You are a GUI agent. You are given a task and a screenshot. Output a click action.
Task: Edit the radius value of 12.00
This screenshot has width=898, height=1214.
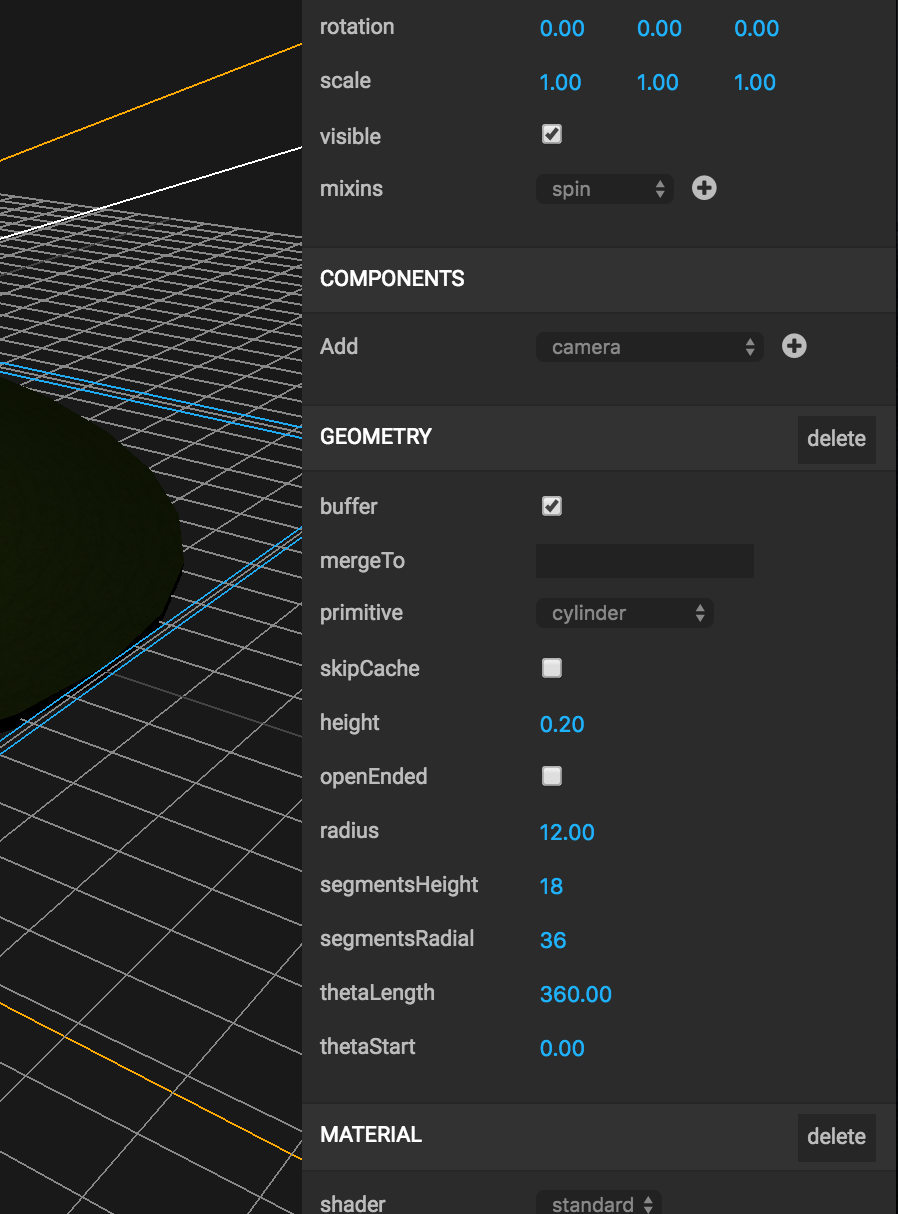coord(567,831)
